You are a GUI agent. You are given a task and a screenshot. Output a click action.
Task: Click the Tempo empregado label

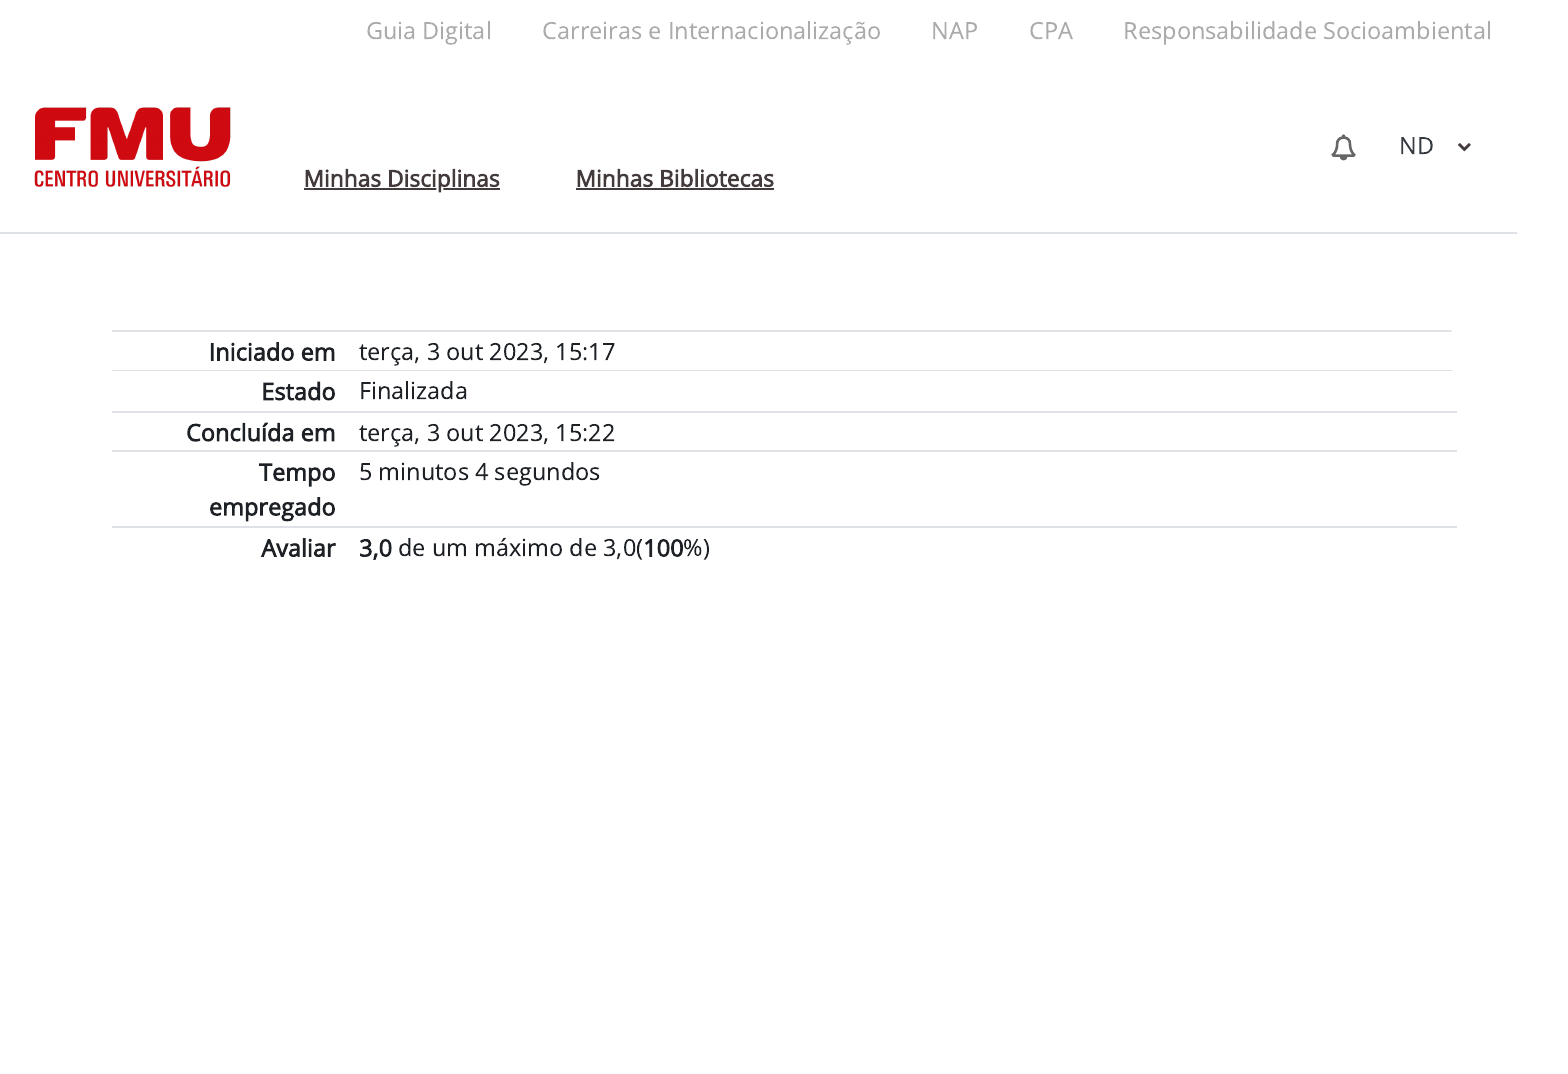coord(272,489)
